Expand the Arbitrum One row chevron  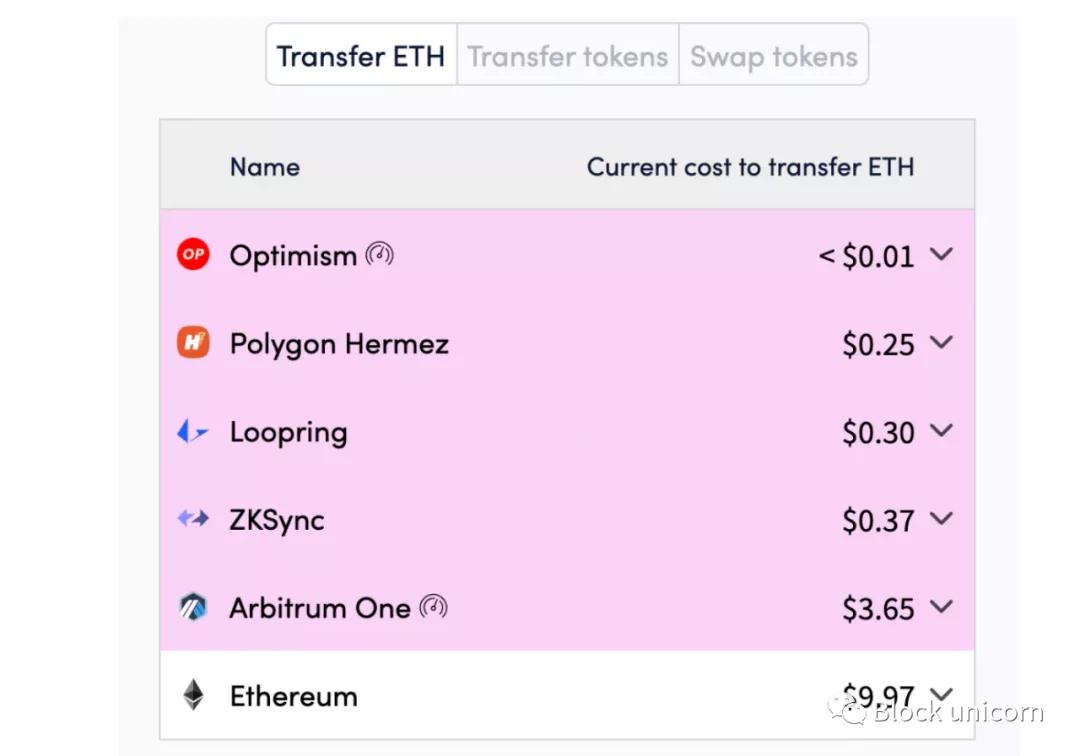click(x=940, y=607)
